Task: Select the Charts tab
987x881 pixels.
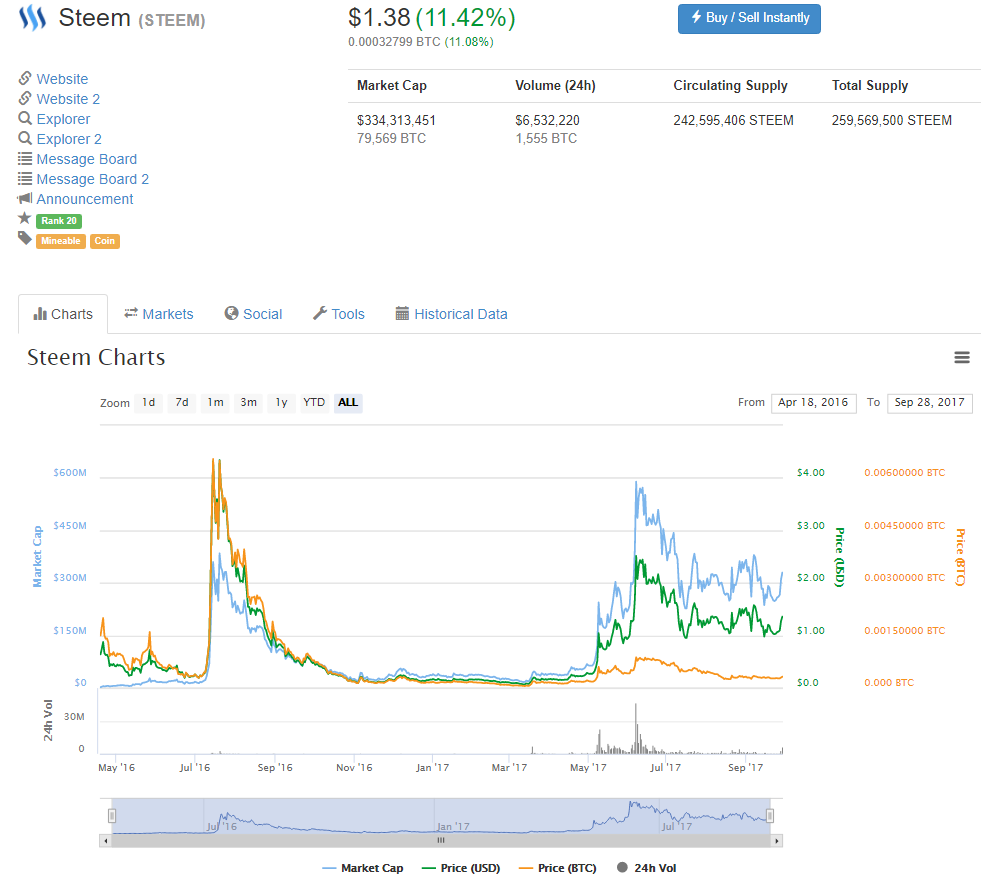Action: pyautogui.click(x=63, y=314)
